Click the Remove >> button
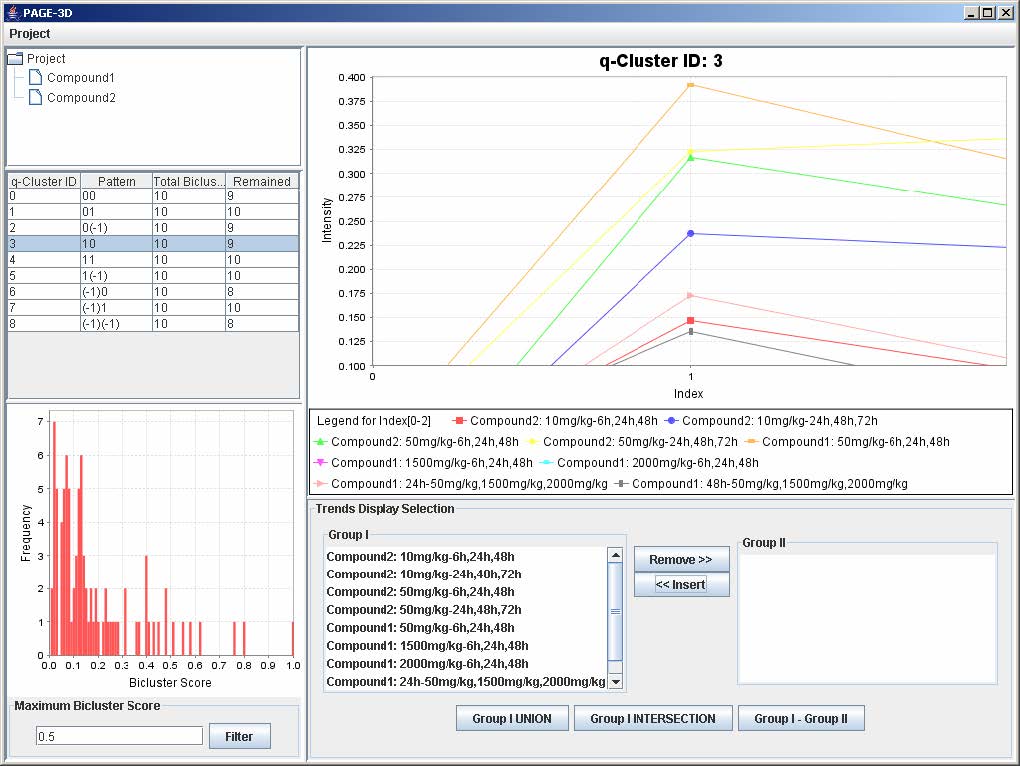This screenshot has width=1020, height=766. 681,560
